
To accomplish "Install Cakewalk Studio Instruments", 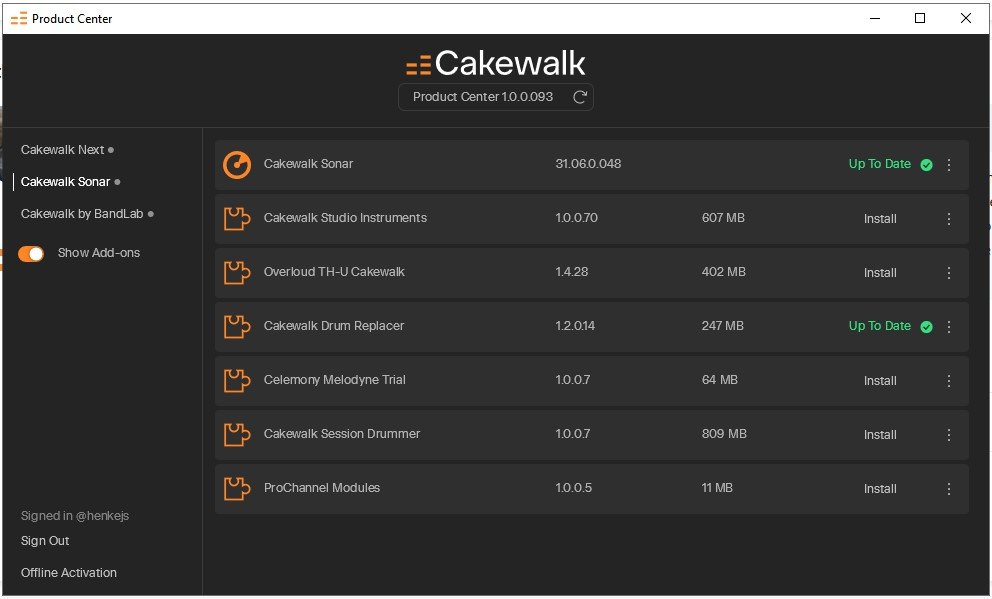I will coord(880,219).
